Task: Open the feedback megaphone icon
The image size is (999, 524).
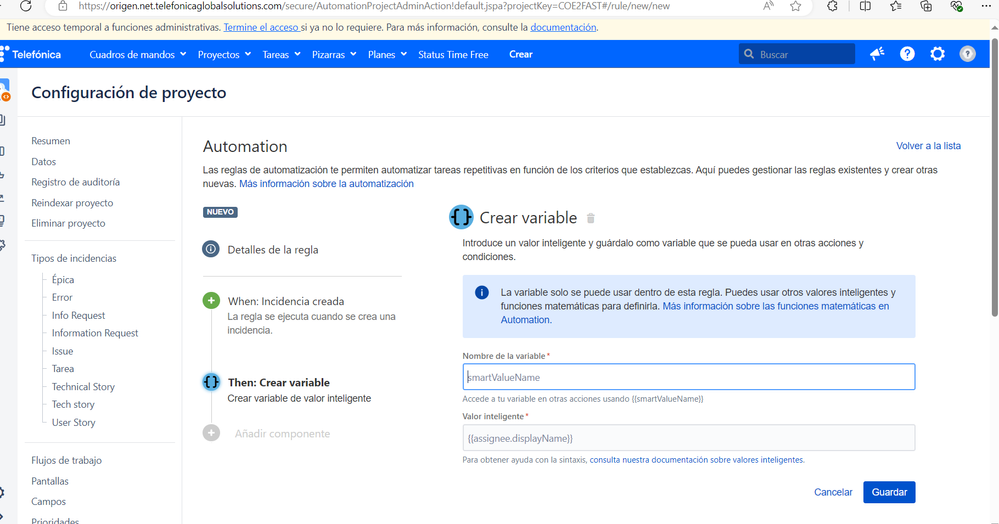Action: [877, 54]
